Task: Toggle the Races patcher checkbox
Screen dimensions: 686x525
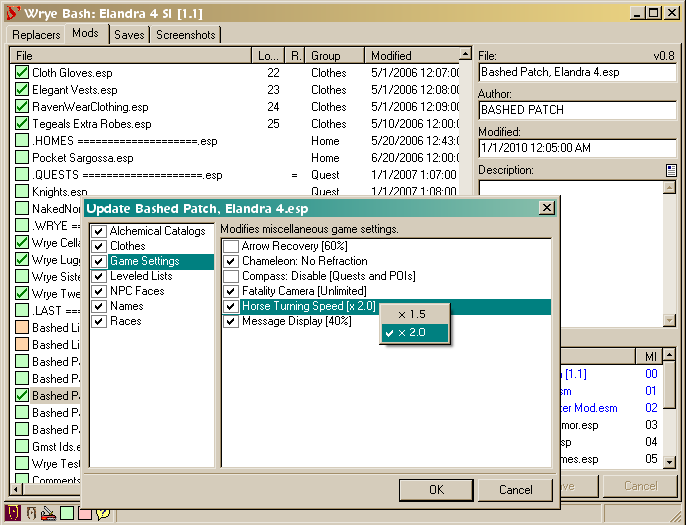Action: [x=99, y=321]
